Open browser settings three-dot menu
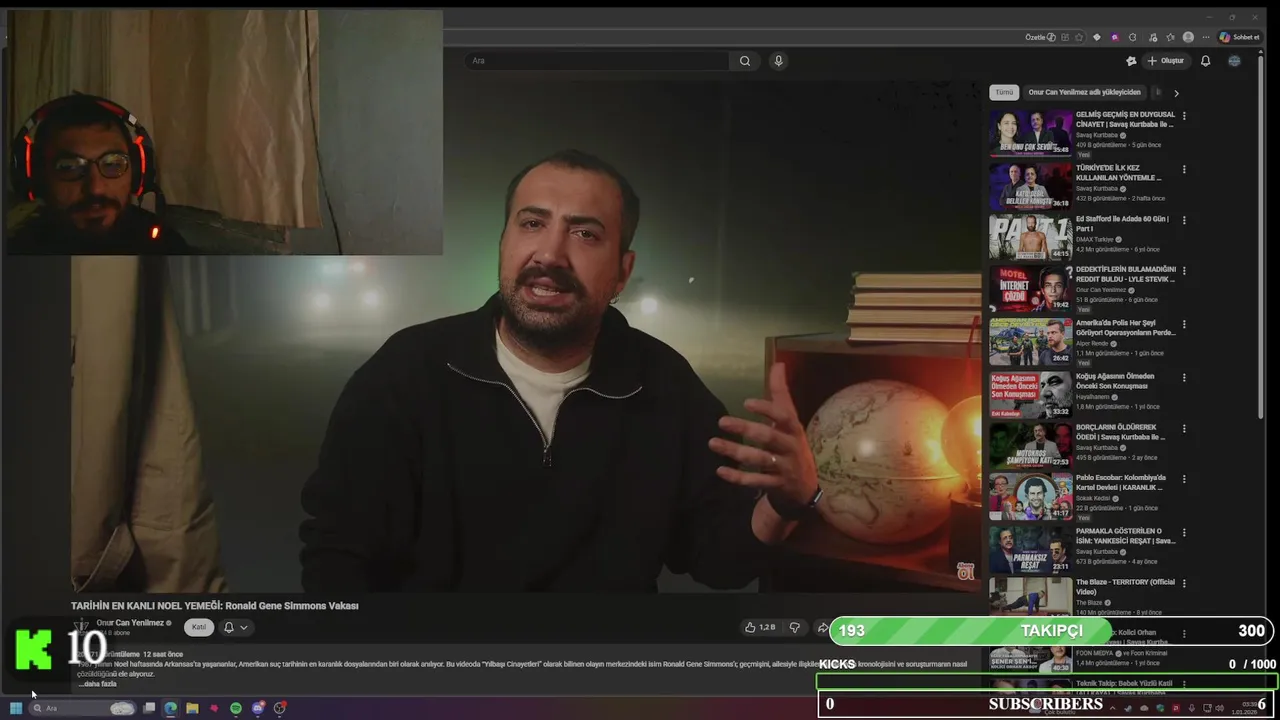The image size is (1280, 720). click(x=1204, y=37)
